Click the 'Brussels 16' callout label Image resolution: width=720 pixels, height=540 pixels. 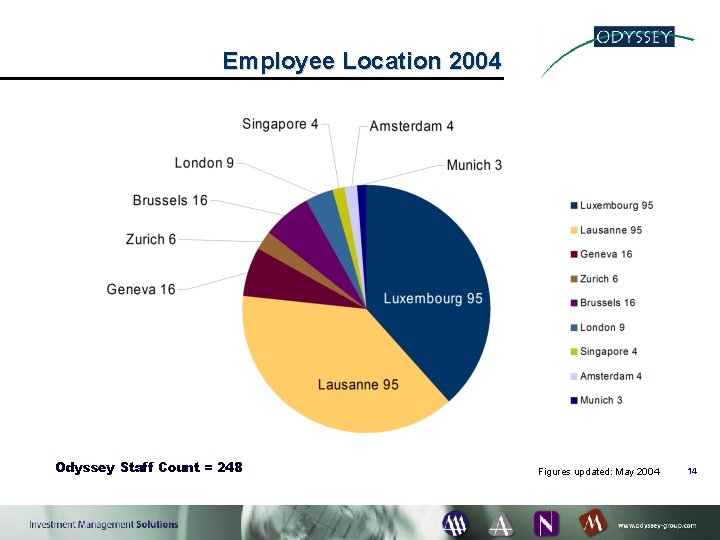pyautogui.click(x=170, y=200)
